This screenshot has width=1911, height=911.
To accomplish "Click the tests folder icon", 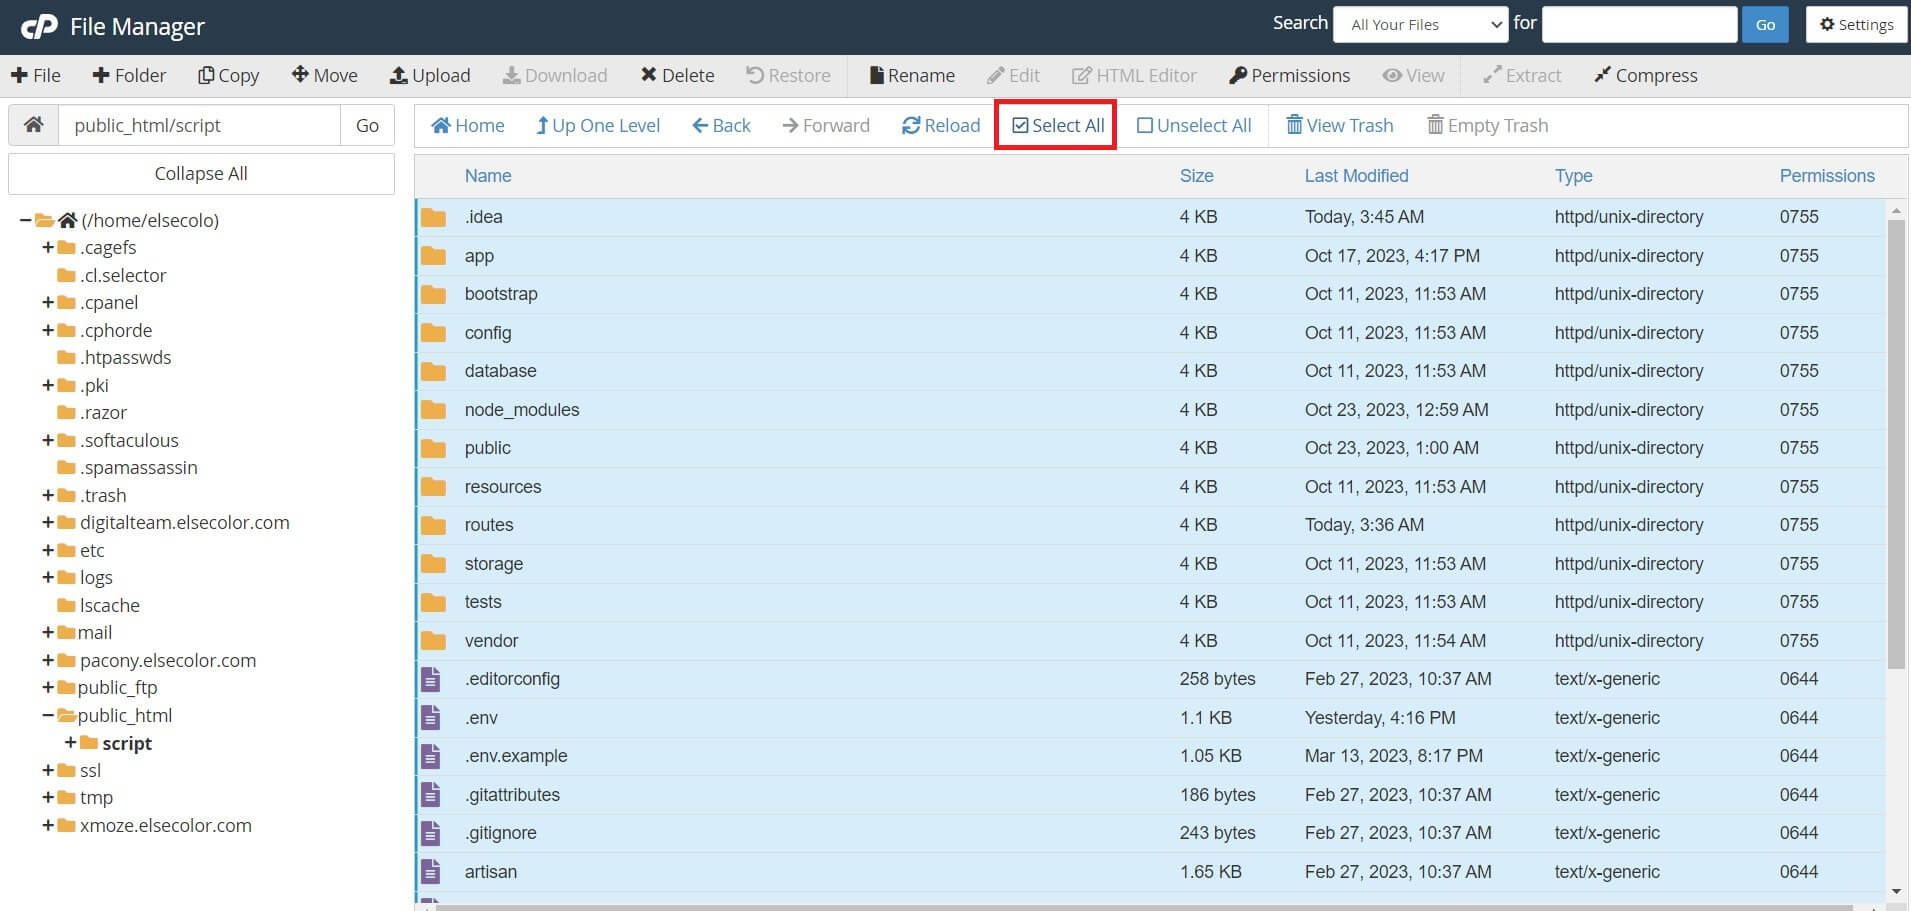I will pyautogui.click(x=433, y=602).
